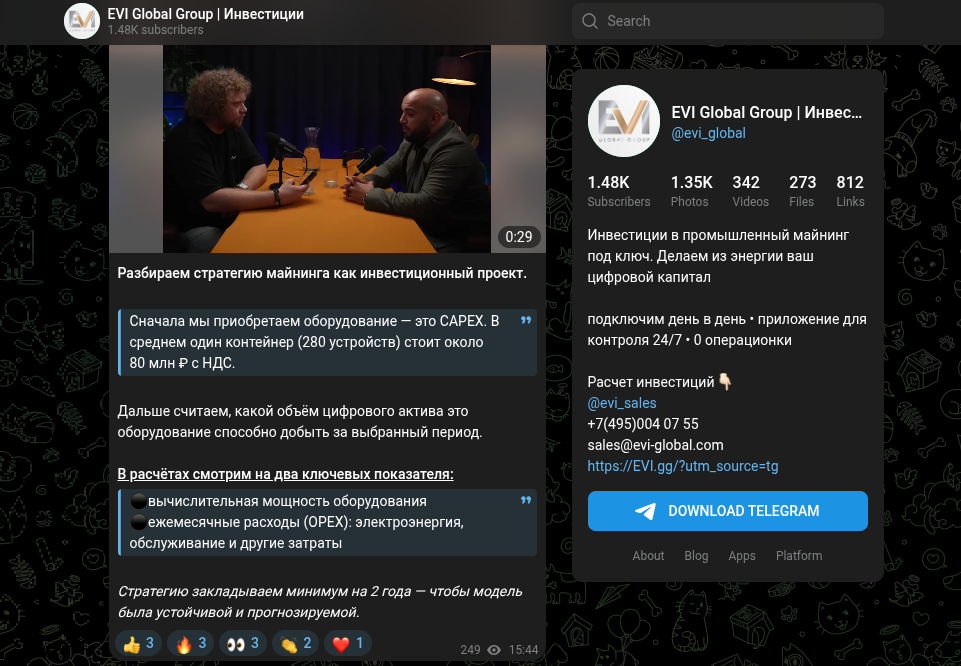Click the italic text 'Стратегию закладываем минимум на 2 года'
961x666 pixels.
[320, 602]
